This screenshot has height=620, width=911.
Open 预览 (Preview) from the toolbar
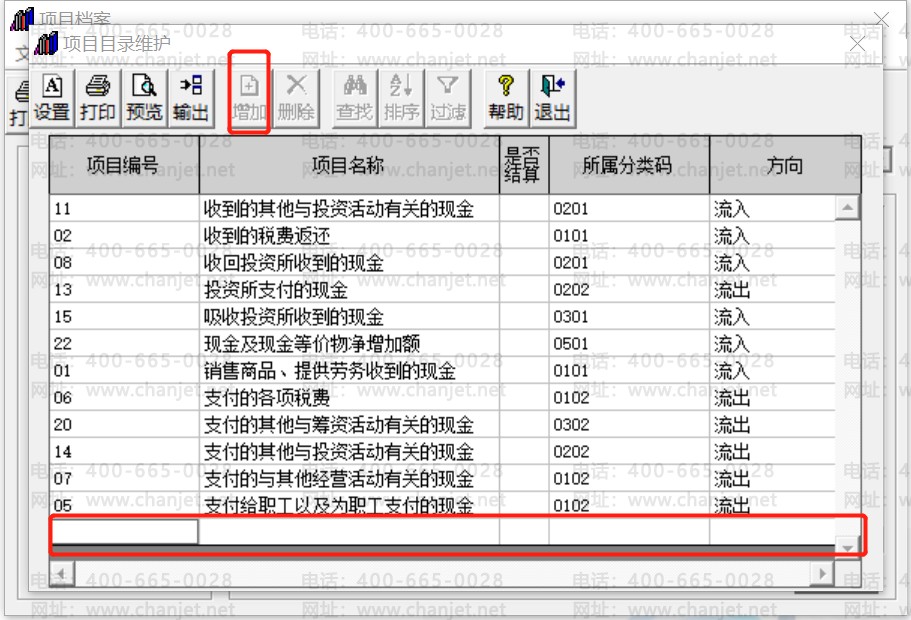(144, 98)
